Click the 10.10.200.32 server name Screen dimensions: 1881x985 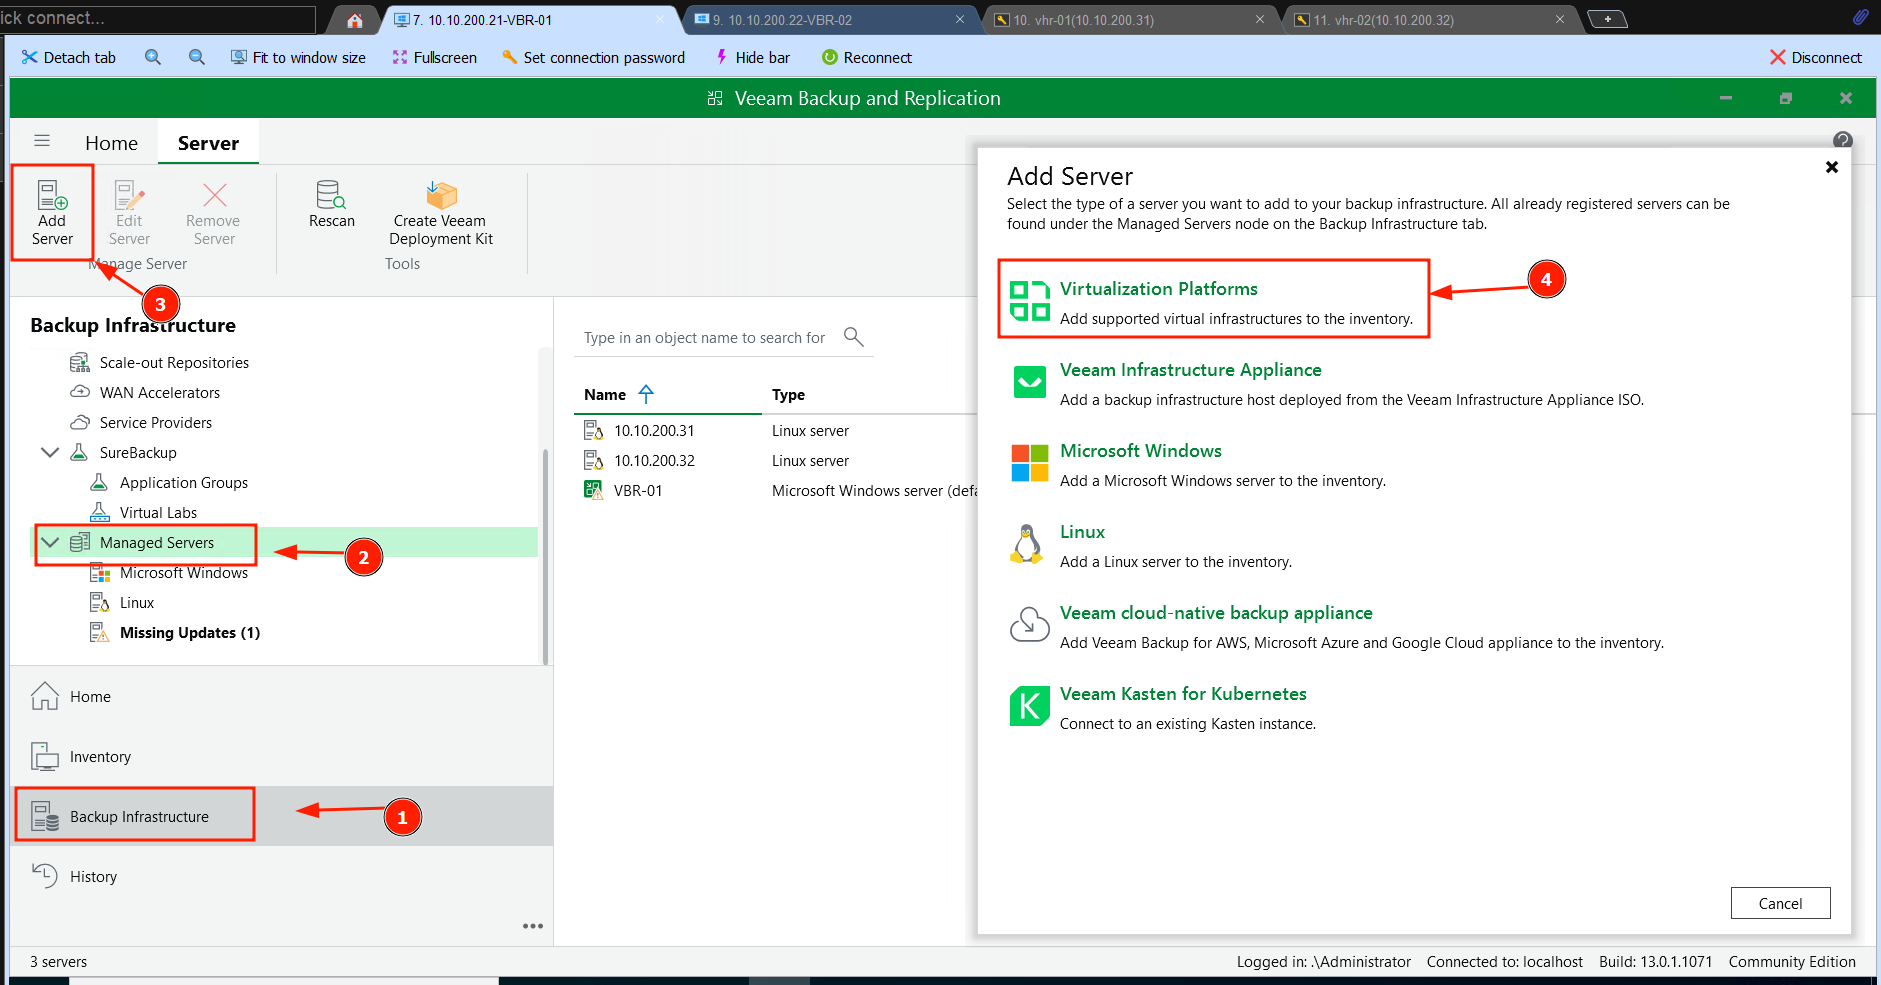(x=654, y=460)
